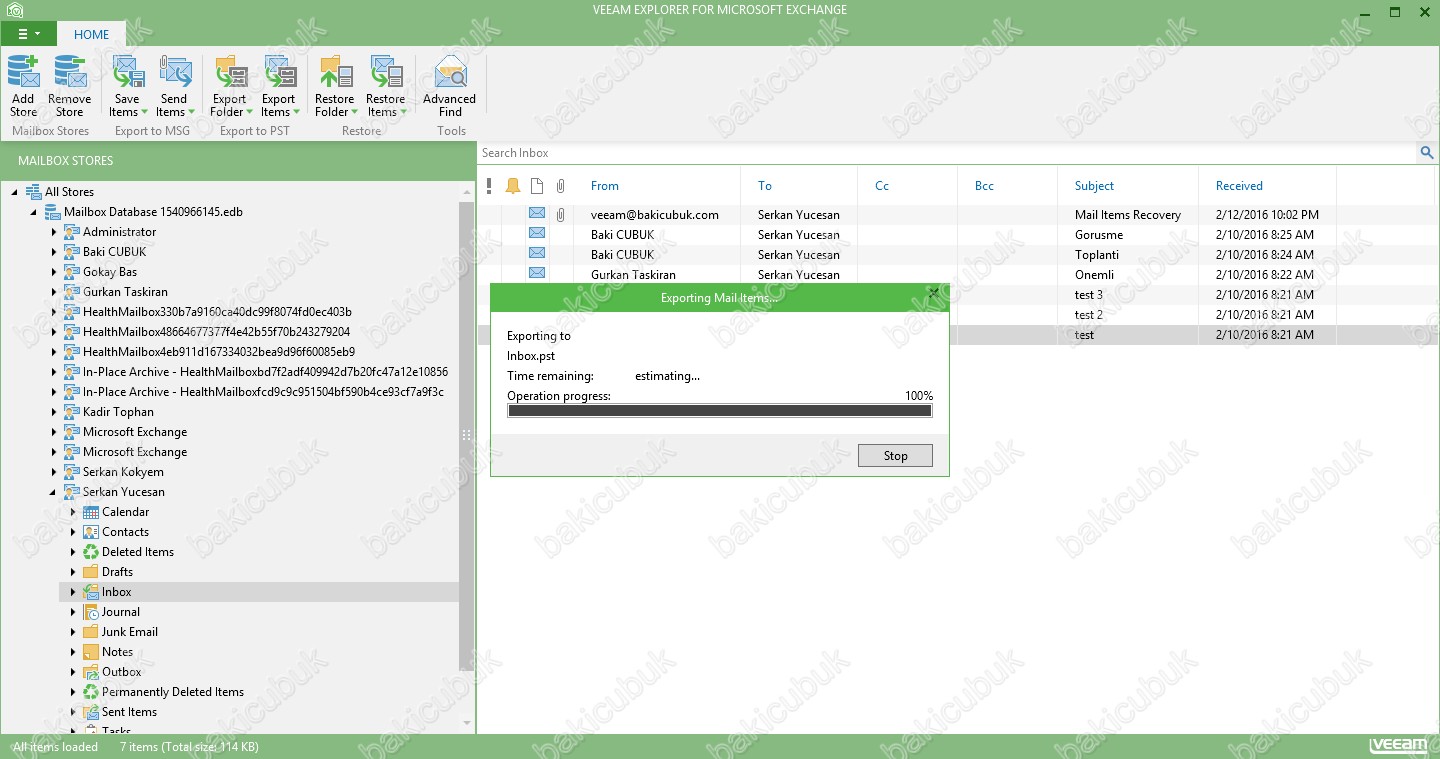The width and height of the screenshot is (1440, 759).
Task: Click the Remove Store ribbon icon
Action: pos(69,86)
